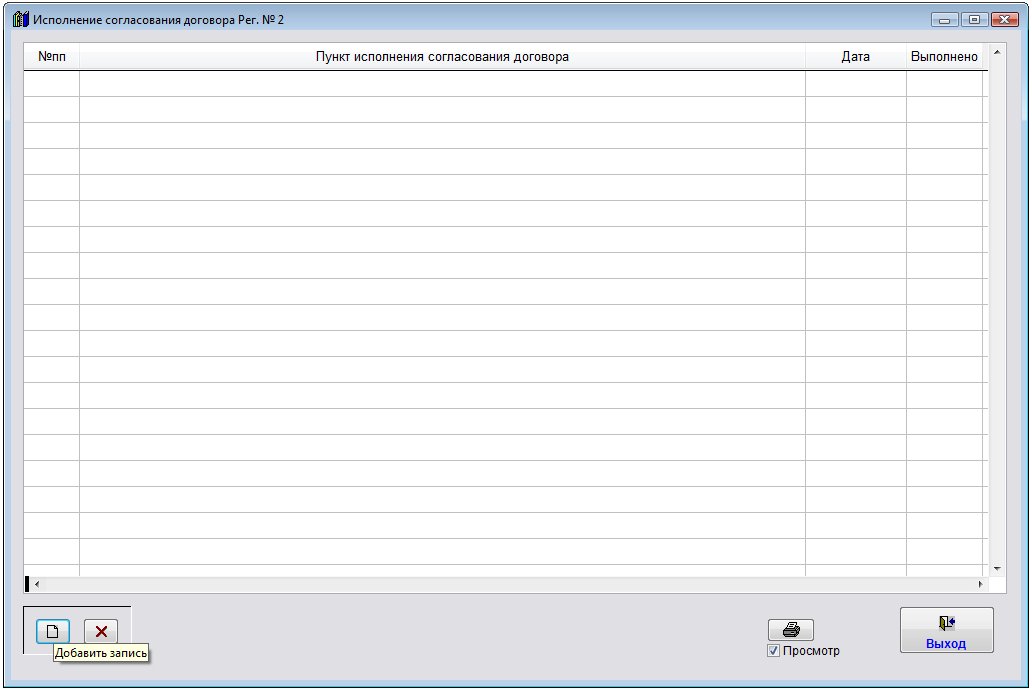The width and height of the screenshot is (1032, 690).
Task: Click the №пп column header
Action: pyautogui.click(x=51, y=57)
